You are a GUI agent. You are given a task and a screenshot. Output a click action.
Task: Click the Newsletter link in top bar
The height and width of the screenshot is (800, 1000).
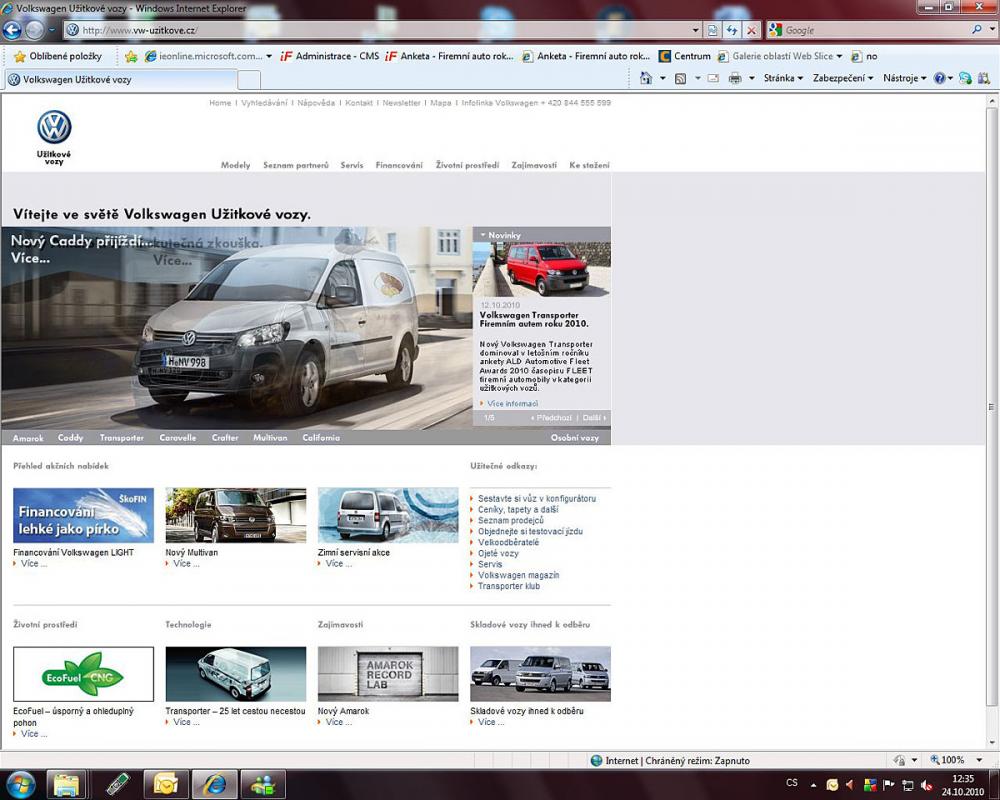[x=402, y=103]
